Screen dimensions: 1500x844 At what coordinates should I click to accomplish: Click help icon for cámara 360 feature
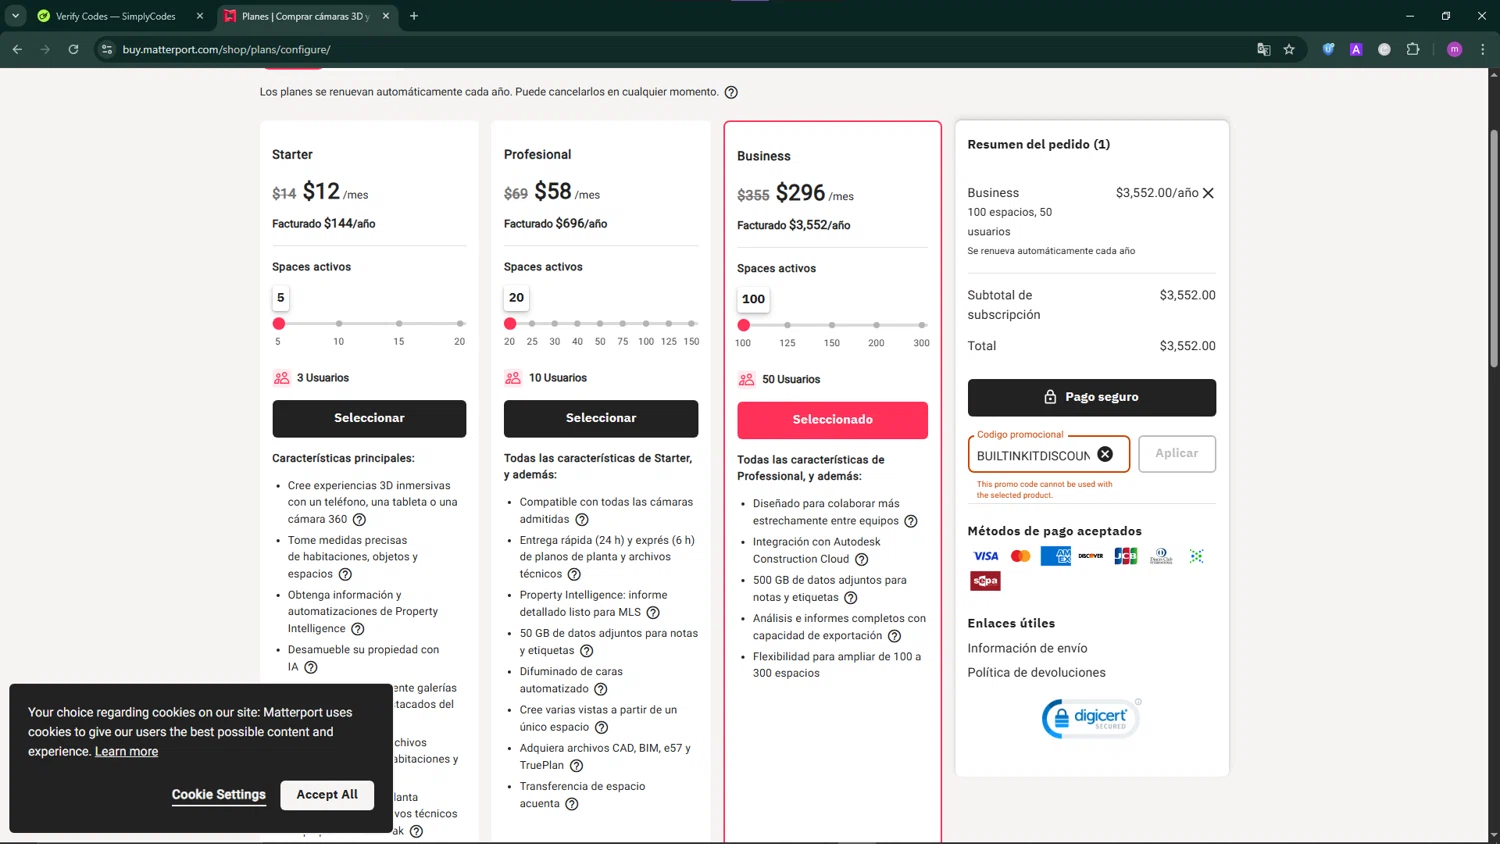pyautogui.click(x=359, y=519)
